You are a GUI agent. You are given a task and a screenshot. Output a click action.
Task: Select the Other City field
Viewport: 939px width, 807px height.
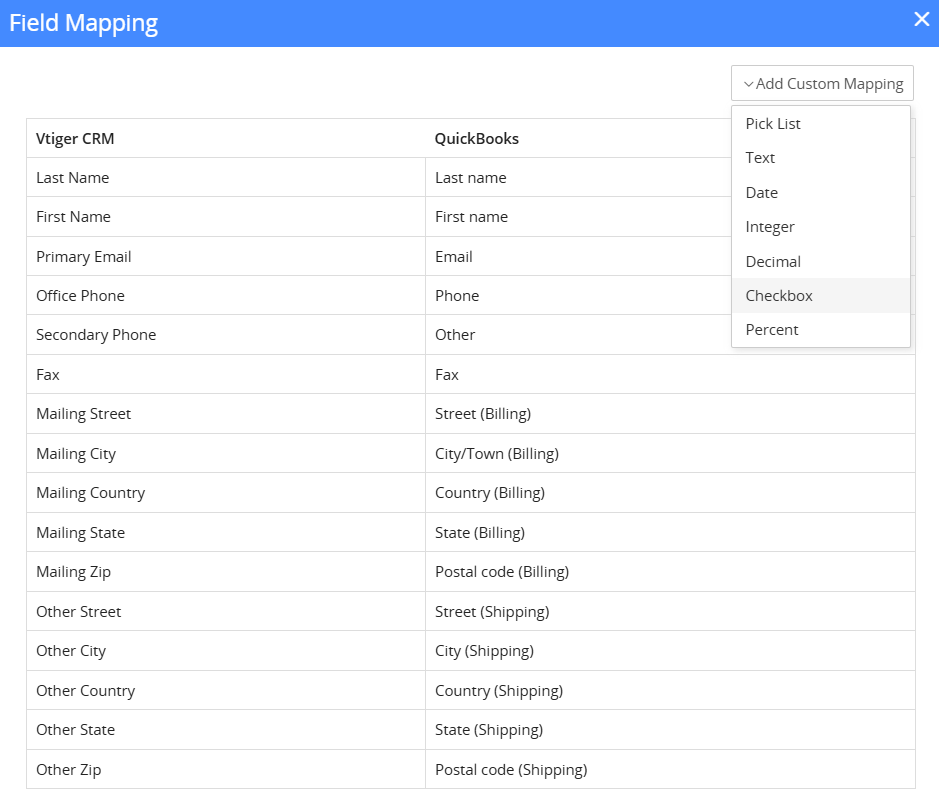click(x=226, y=651)
